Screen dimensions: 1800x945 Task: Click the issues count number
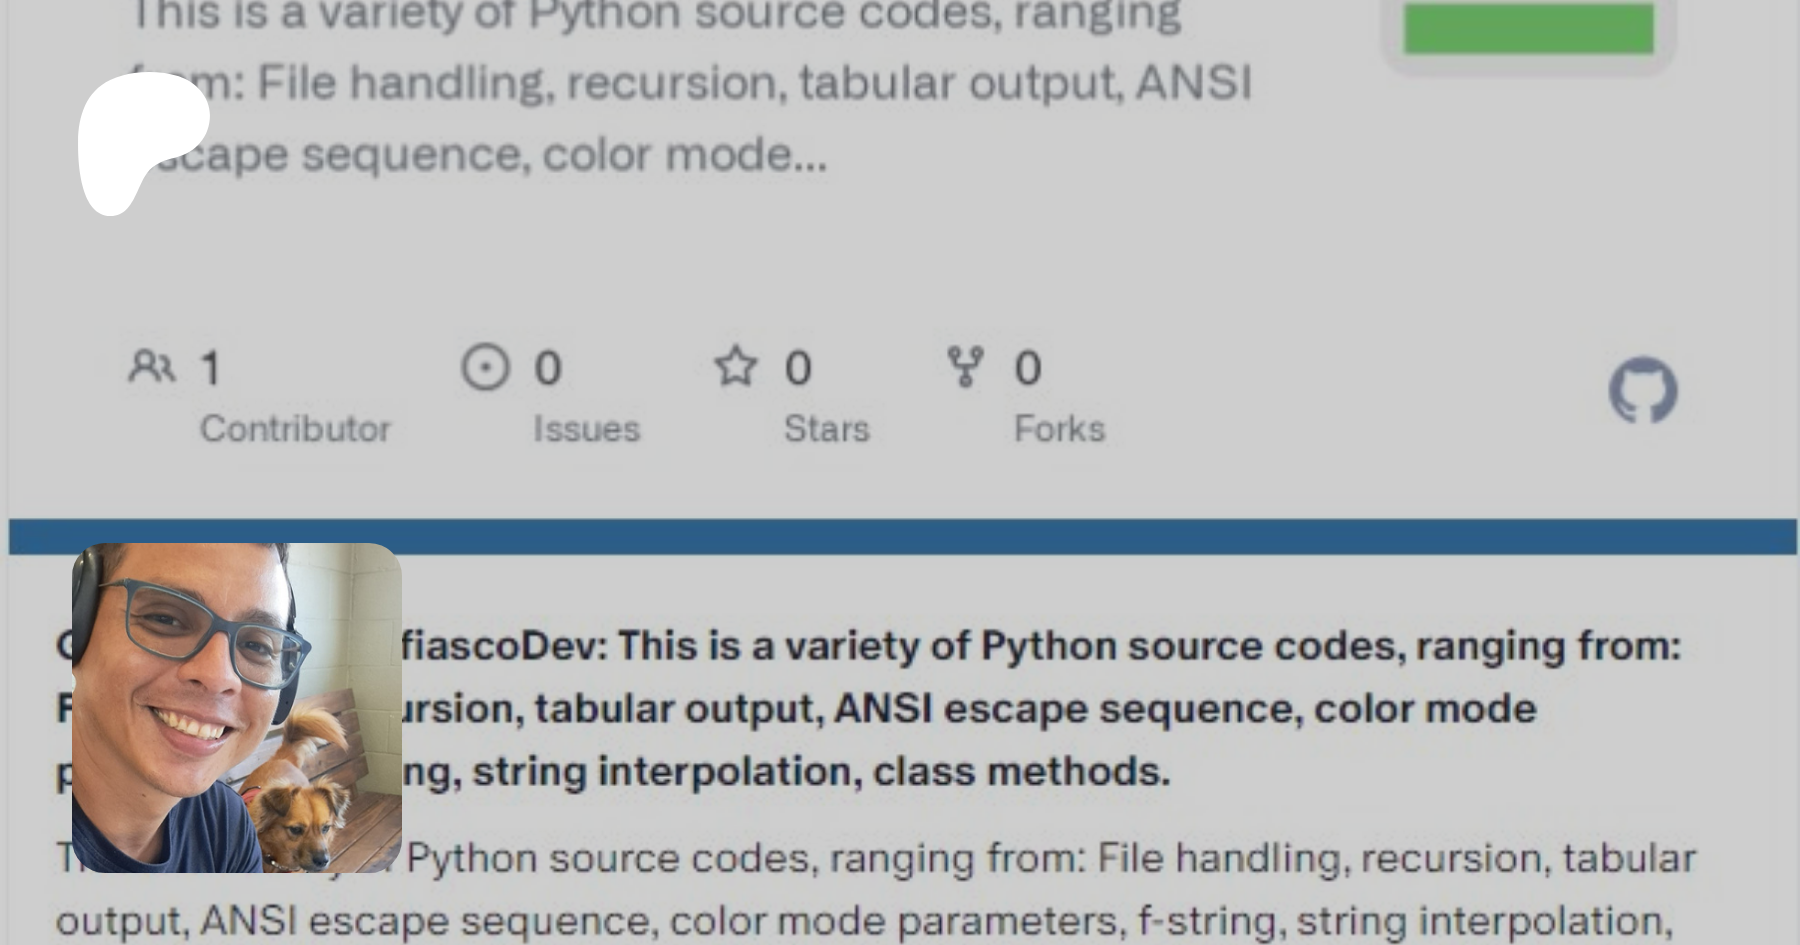547,368
